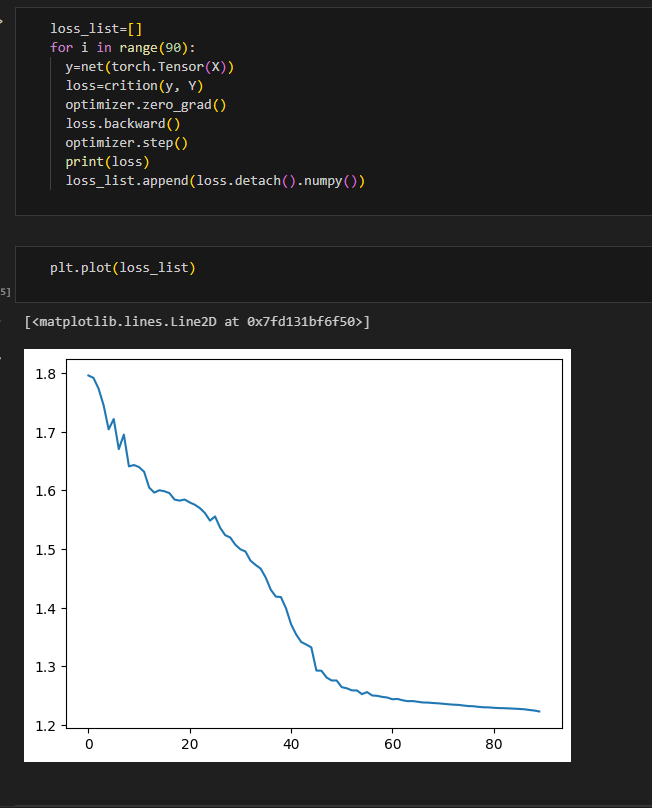Click the matplotlib Line2D output text
Screen dimensions: 652x808
click(197, 322)
